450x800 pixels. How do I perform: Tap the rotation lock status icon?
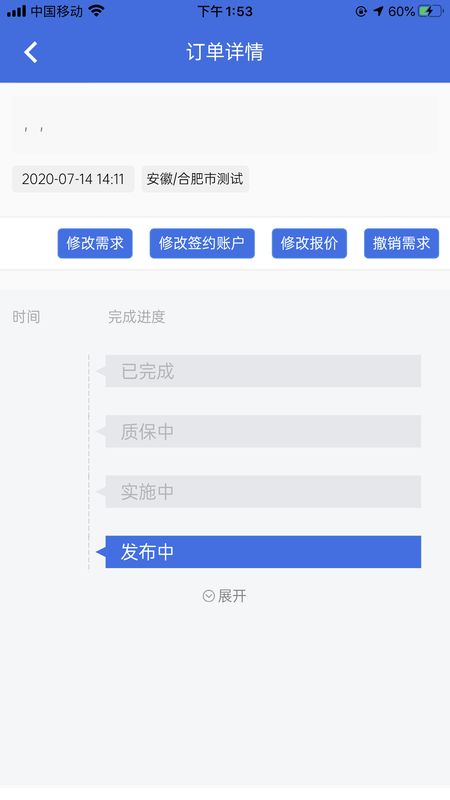coord(361,11)
